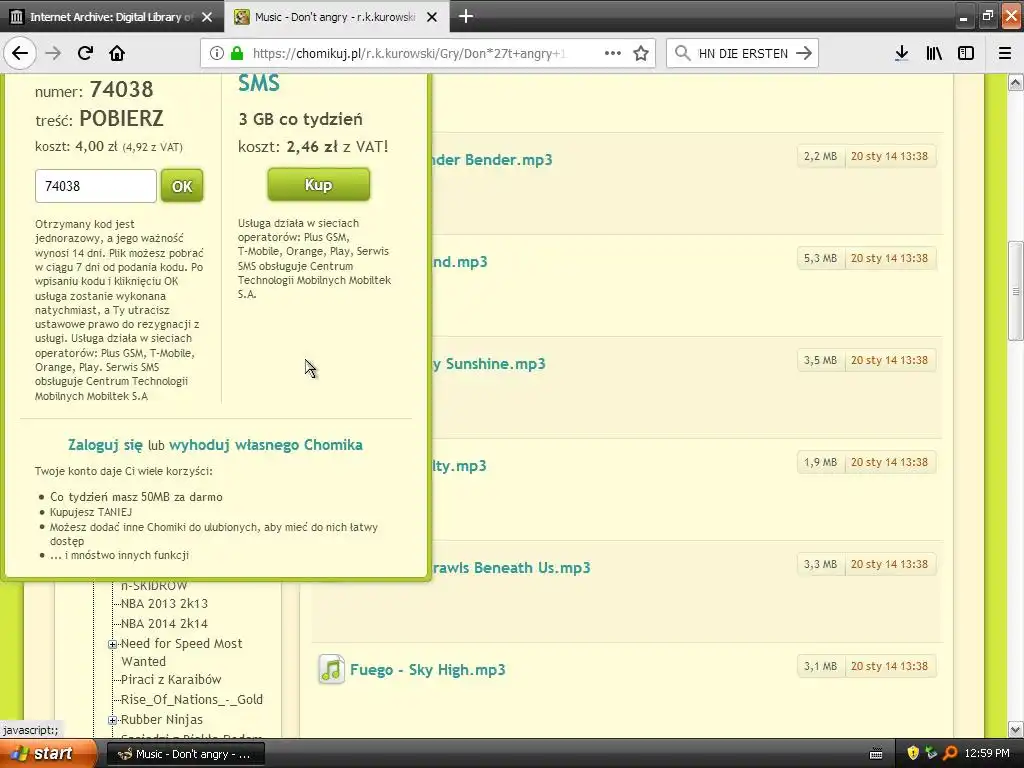The image size is (1024, 768).
Task: Click wyhoduj własnego Chomika link
Action: [x=266, y=445]
